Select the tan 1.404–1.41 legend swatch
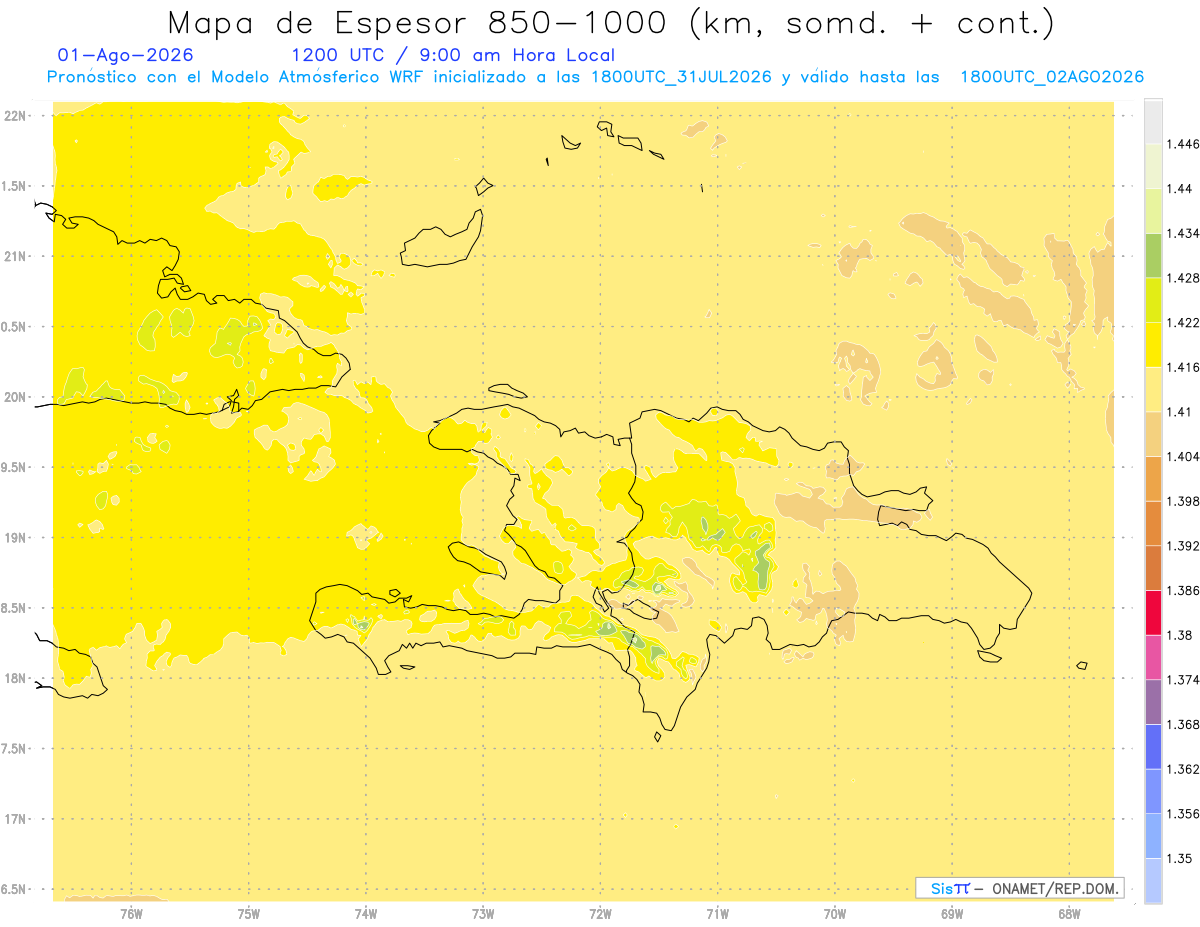 pos(1153,434)
